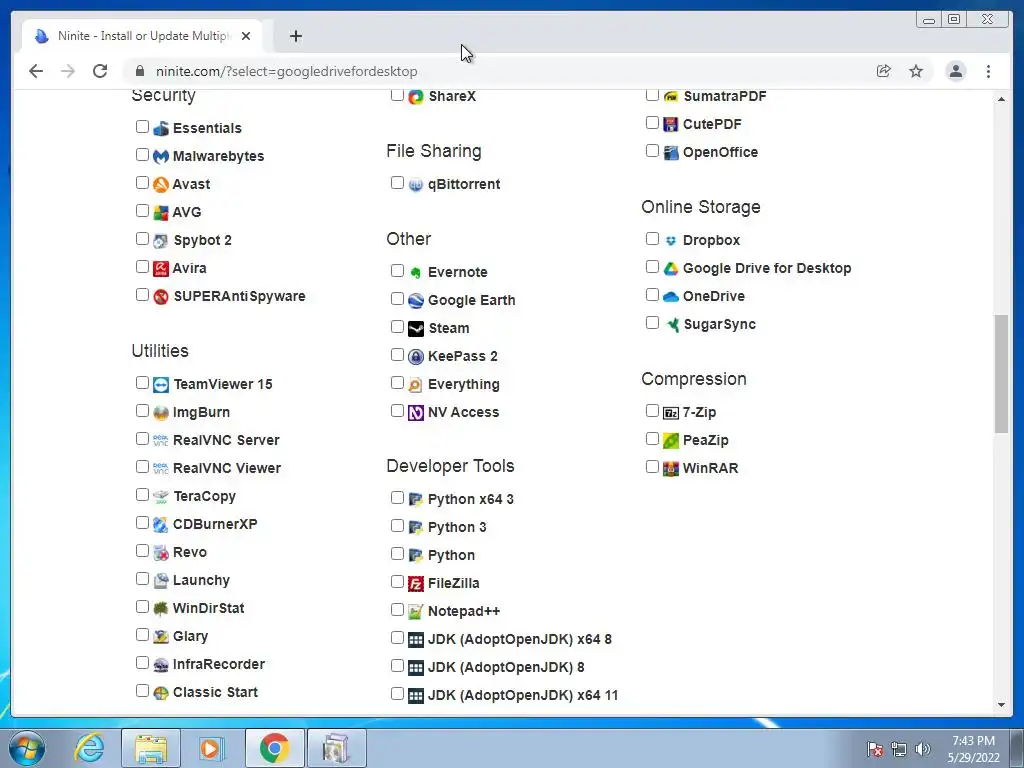Click the vertical scrollbar thumb
Screen dimensions: 1024x768
1002,374
